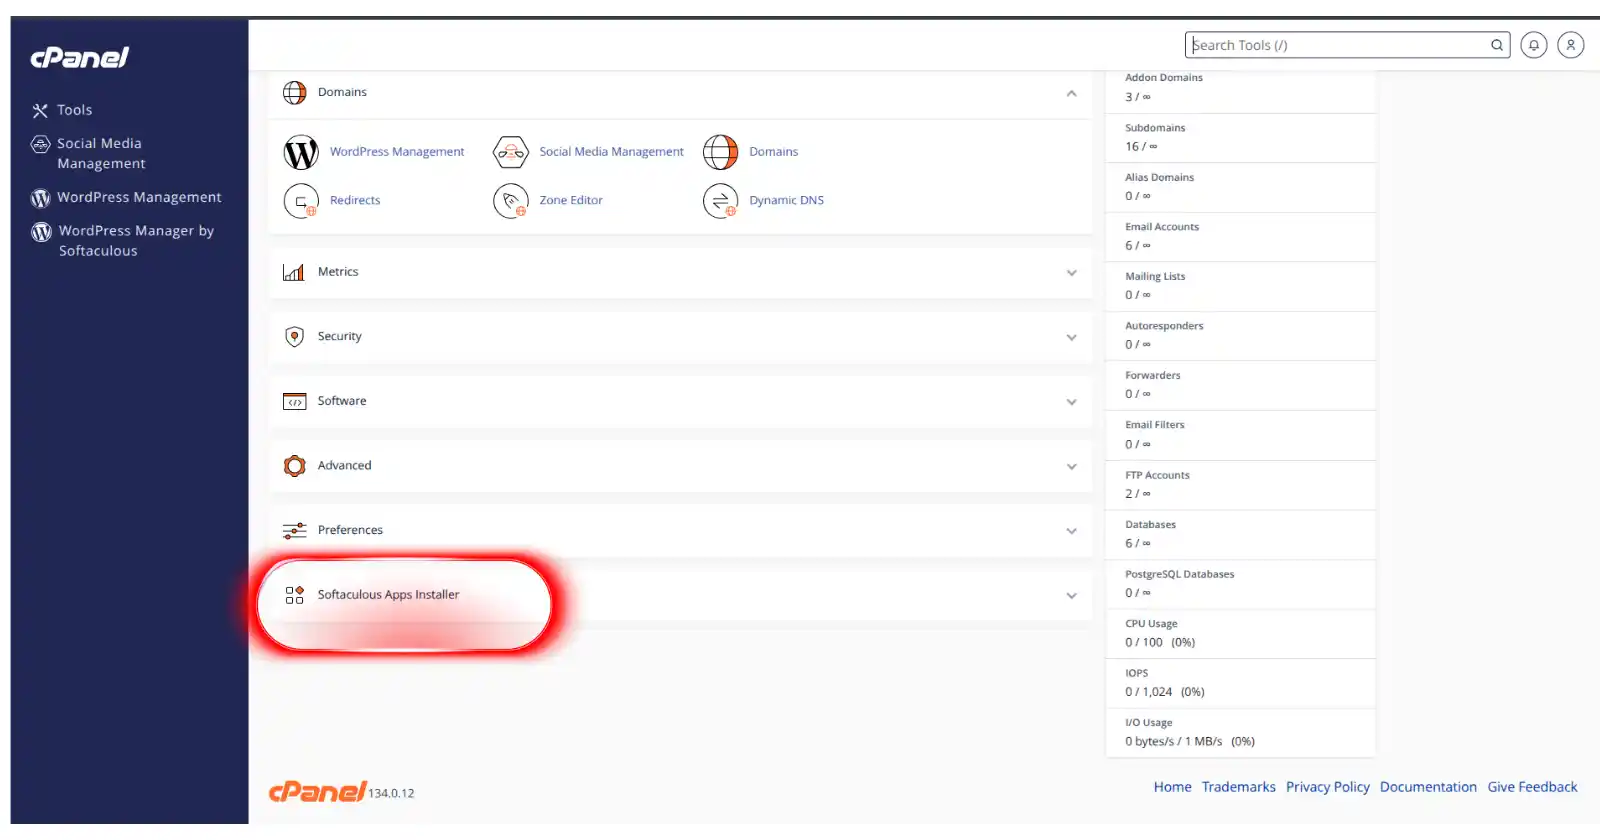Click WordPress Manager by Softaculous sidebar icon
This screenshot has height=840, width=1600.
41,232
